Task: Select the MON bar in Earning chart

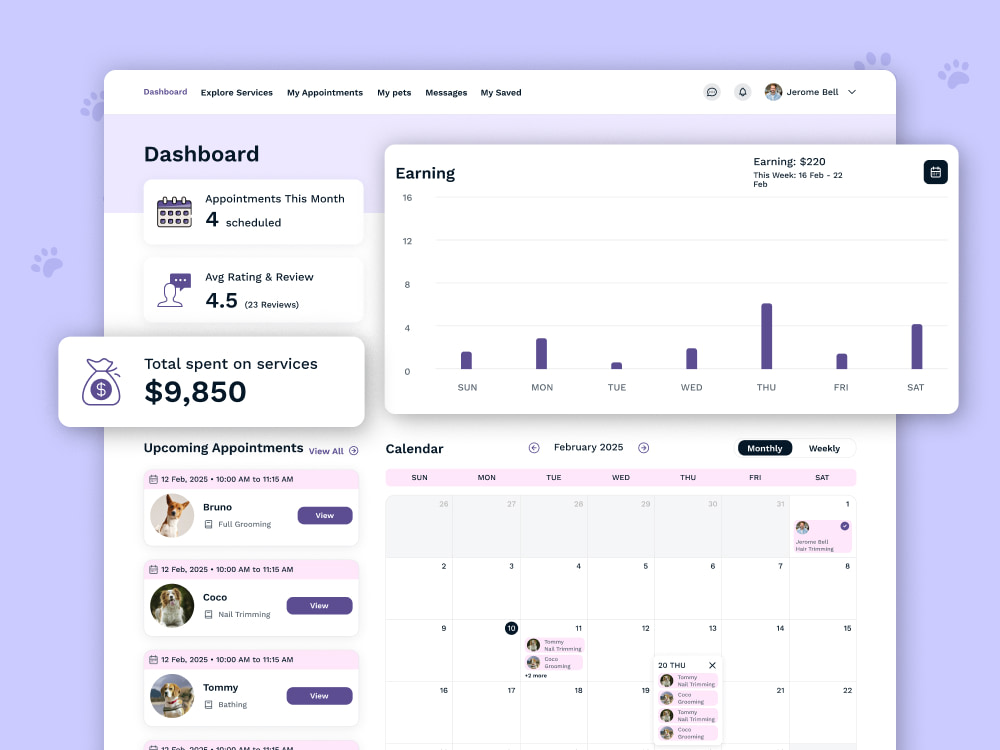Action: click(541, 353)
